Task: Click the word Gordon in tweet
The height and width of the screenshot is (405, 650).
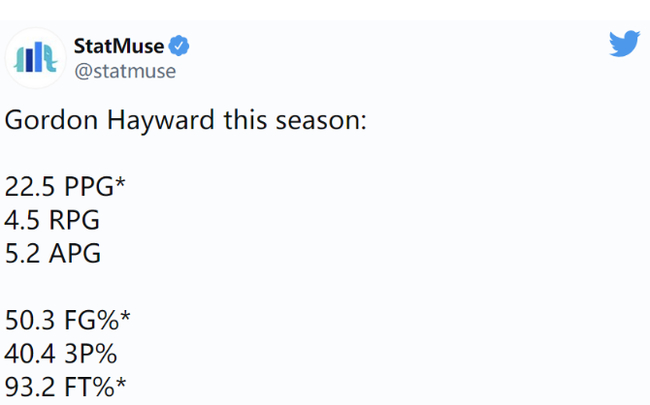Action: tap(45, 123)
